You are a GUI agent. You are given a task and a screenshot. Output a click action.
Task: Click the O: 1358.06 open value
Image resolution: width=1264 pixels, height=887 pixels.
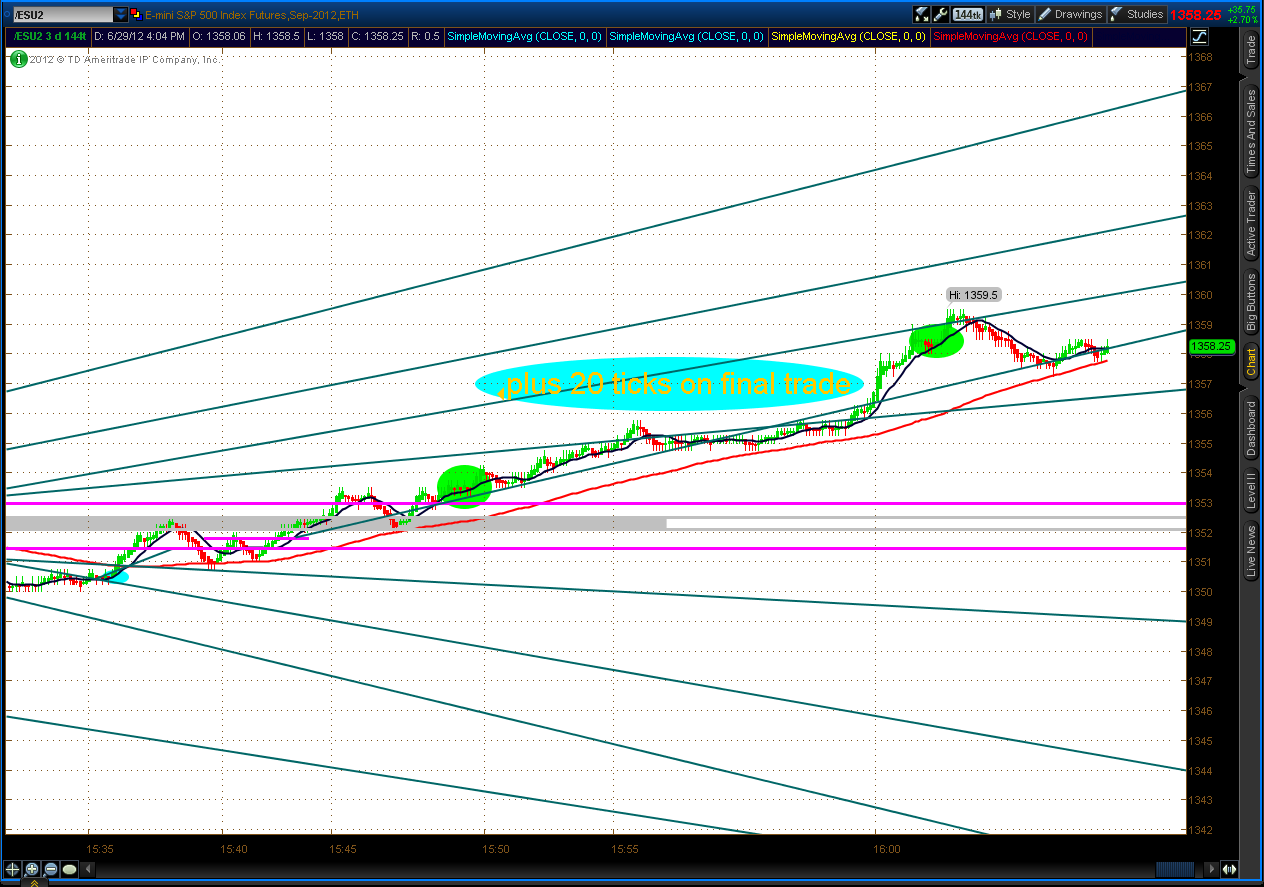pos(220,36)
